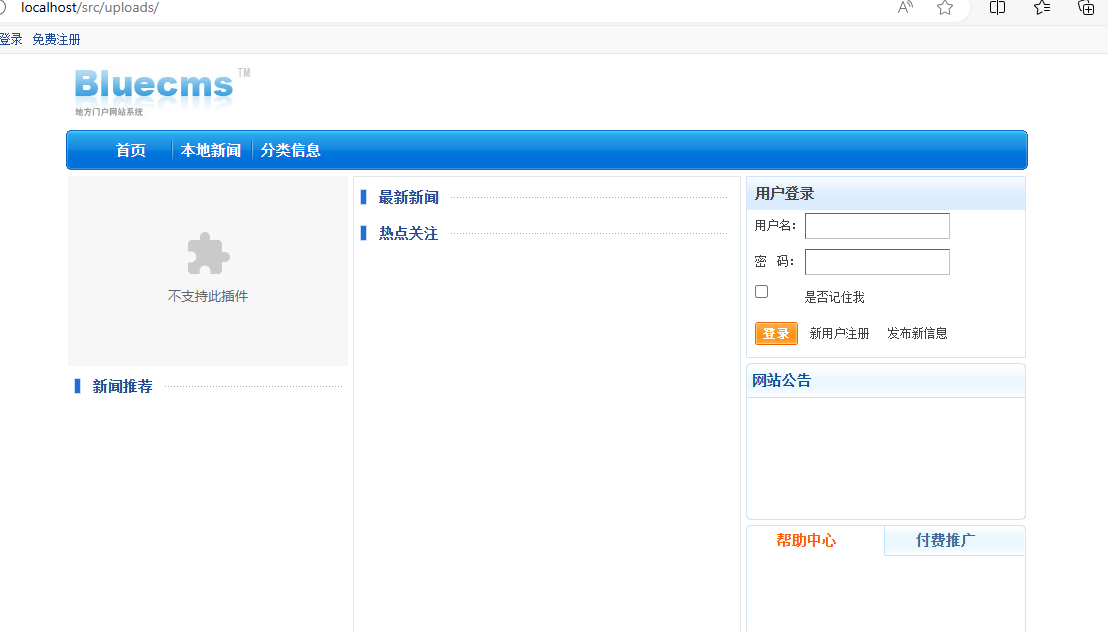Click the Bluecms logo
Screen dimensions: 1108x632
[162, 92]
